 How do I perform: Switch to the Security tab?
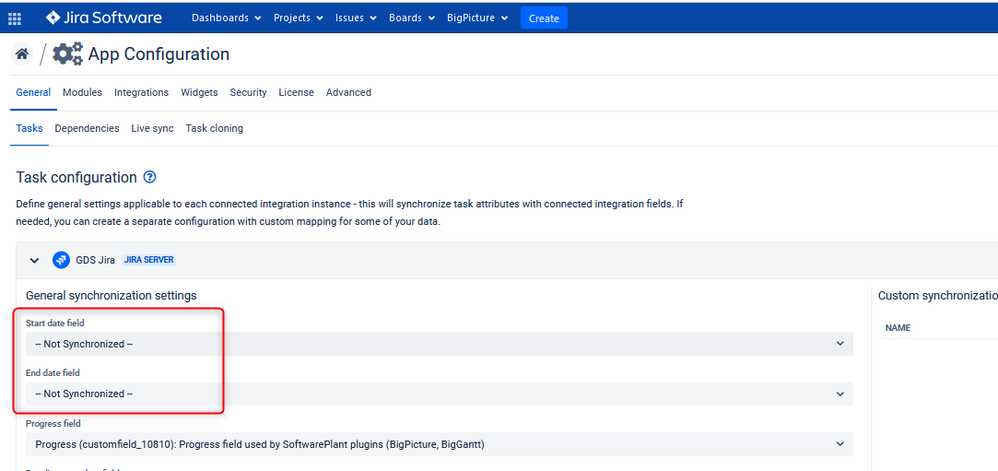[248, 92]
